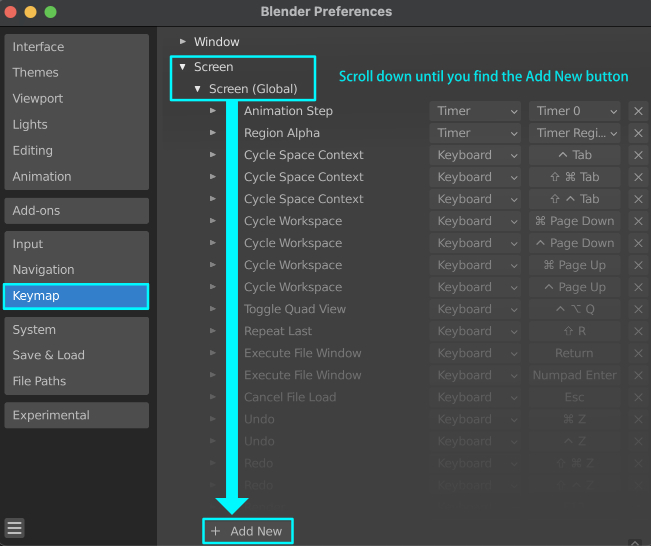Remove the Animation Step keymap entry

pos(638,111)
